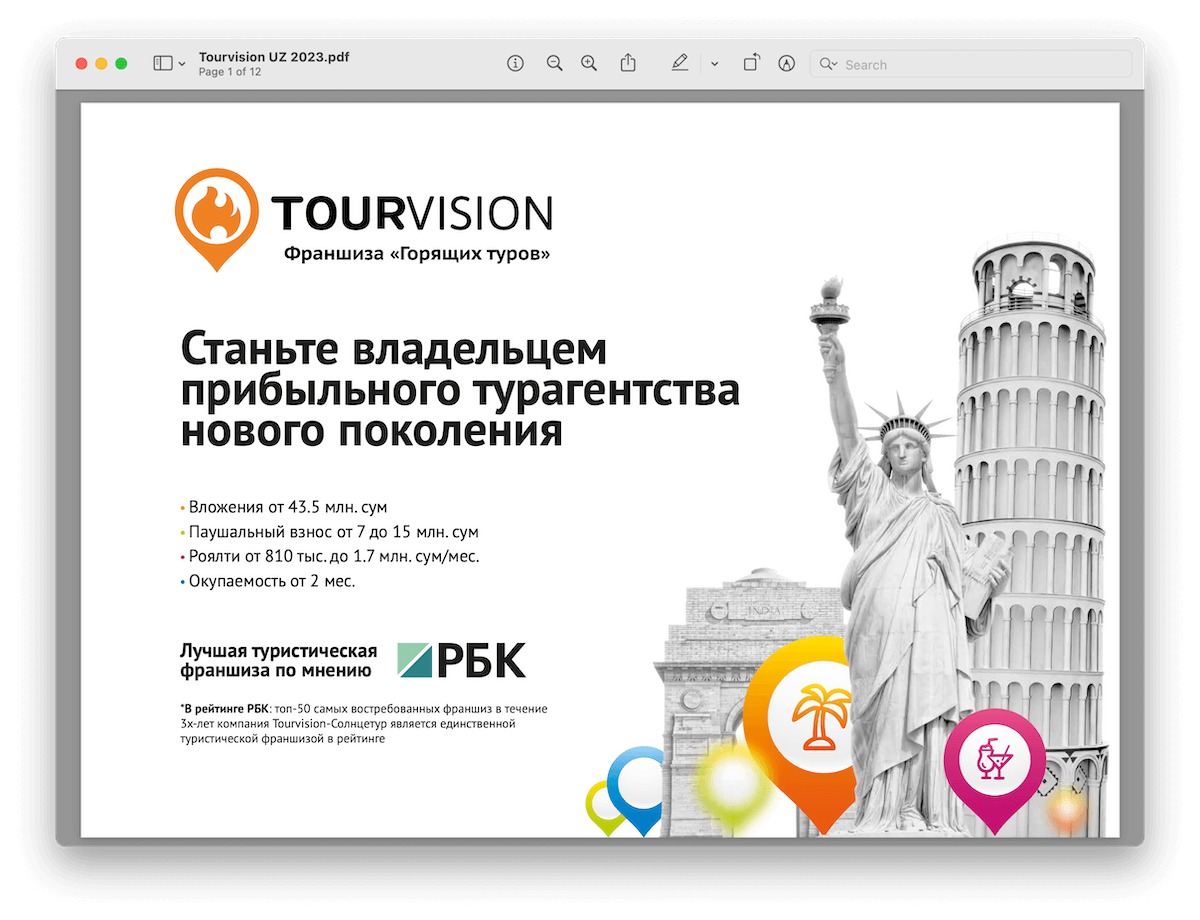The image size is (1200, 920).
Task: Select 'Франшиза «Горящих туров»' subtitle
Action: [x=417, y=254]
